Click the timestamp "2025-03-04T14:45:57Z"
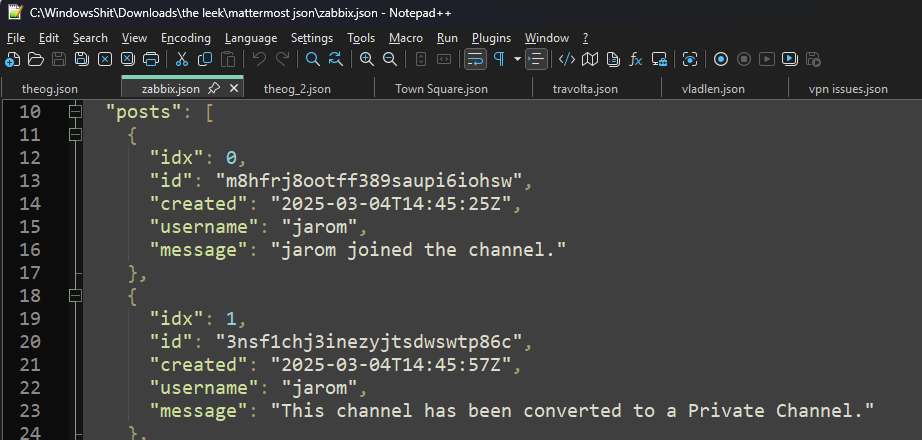 click(391, 365)
